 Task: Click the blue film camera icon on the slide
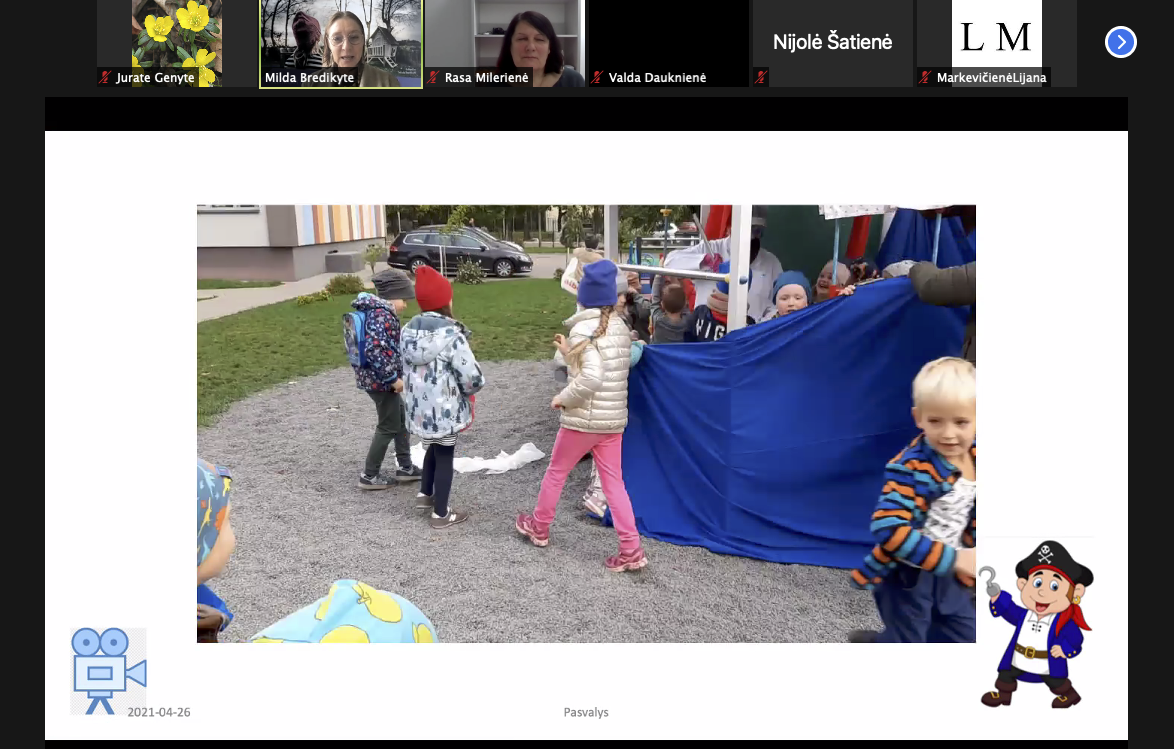109,671
